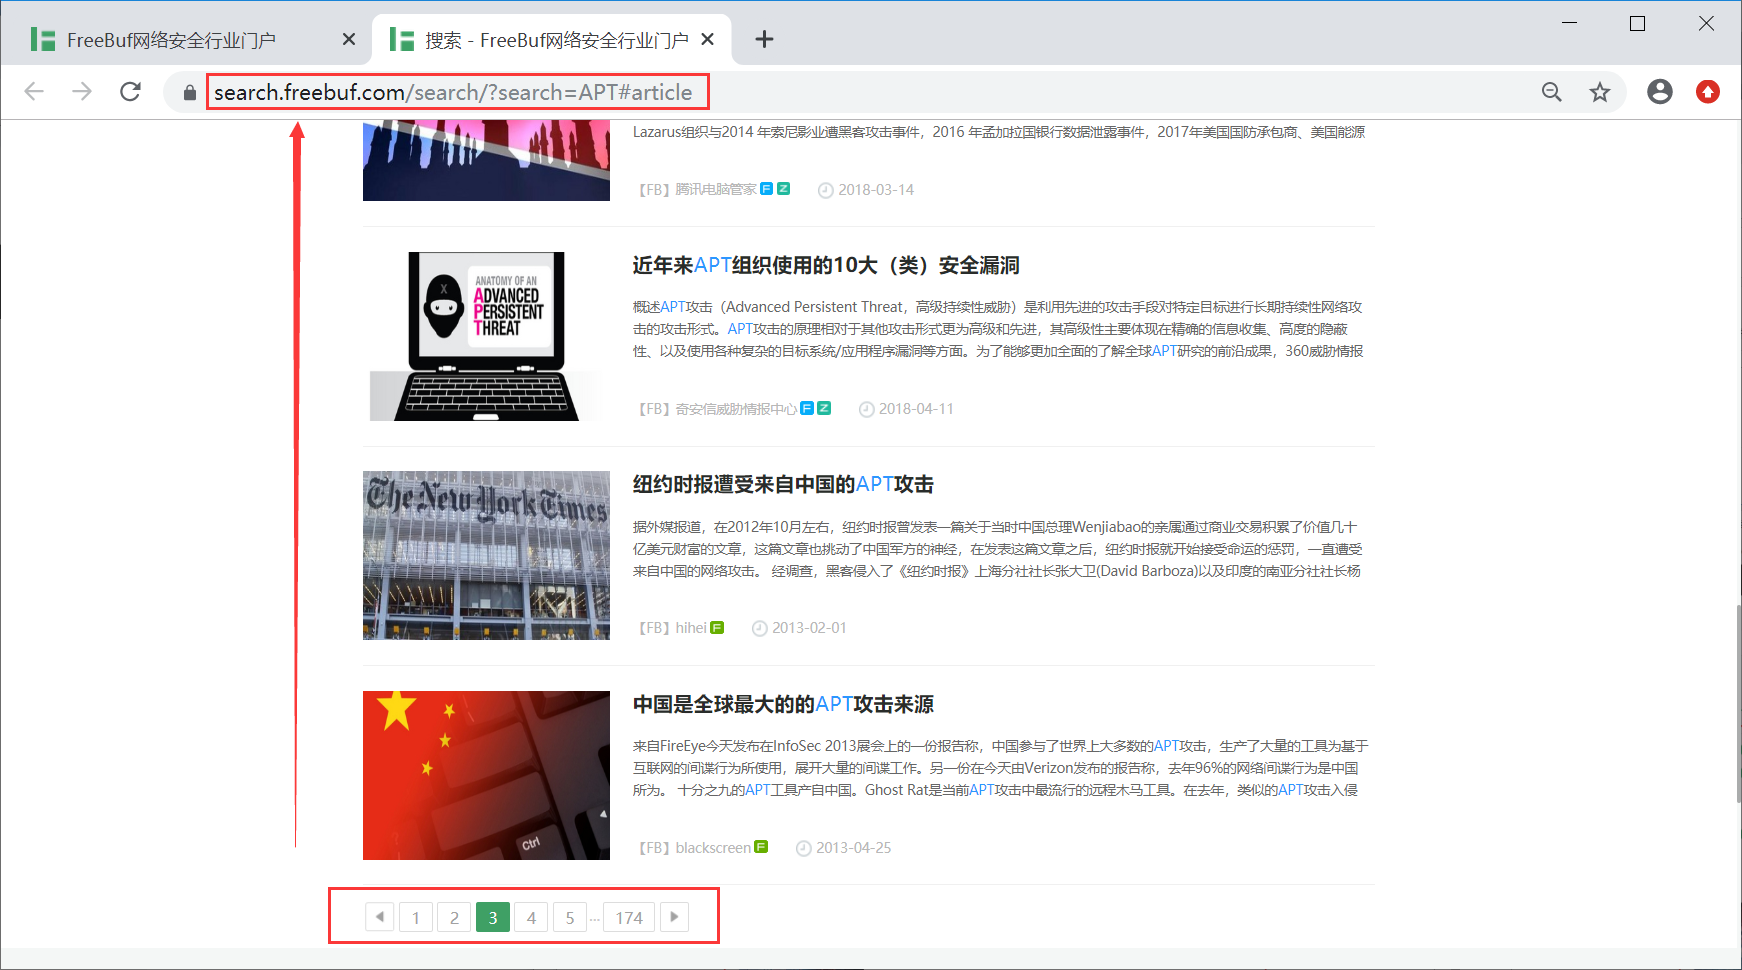
Task: Click the Advanced Persistent Threat laptop thumbnail
Action: (486, 336)
